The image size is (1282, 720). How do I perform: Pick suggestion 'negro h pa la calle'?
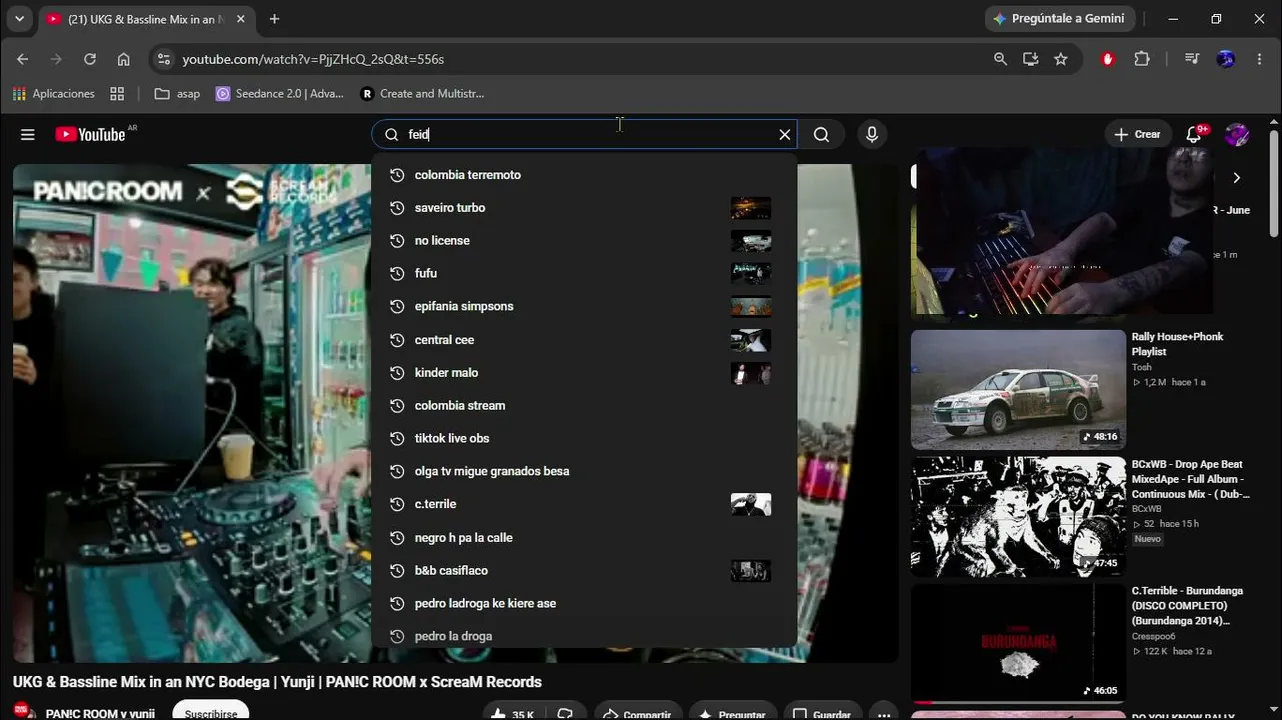pyautogui.click(x=584, y=538)
